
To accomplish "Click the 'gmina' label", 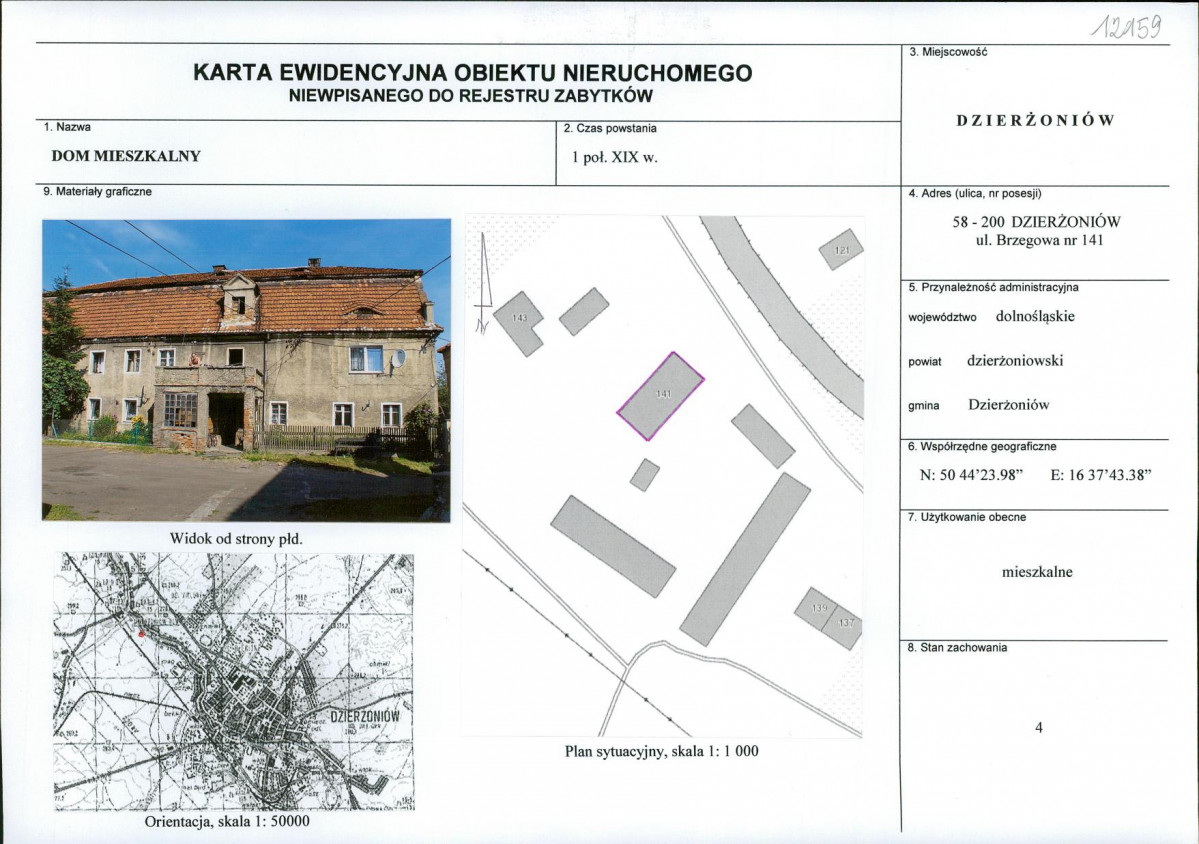I will [924, 406].
